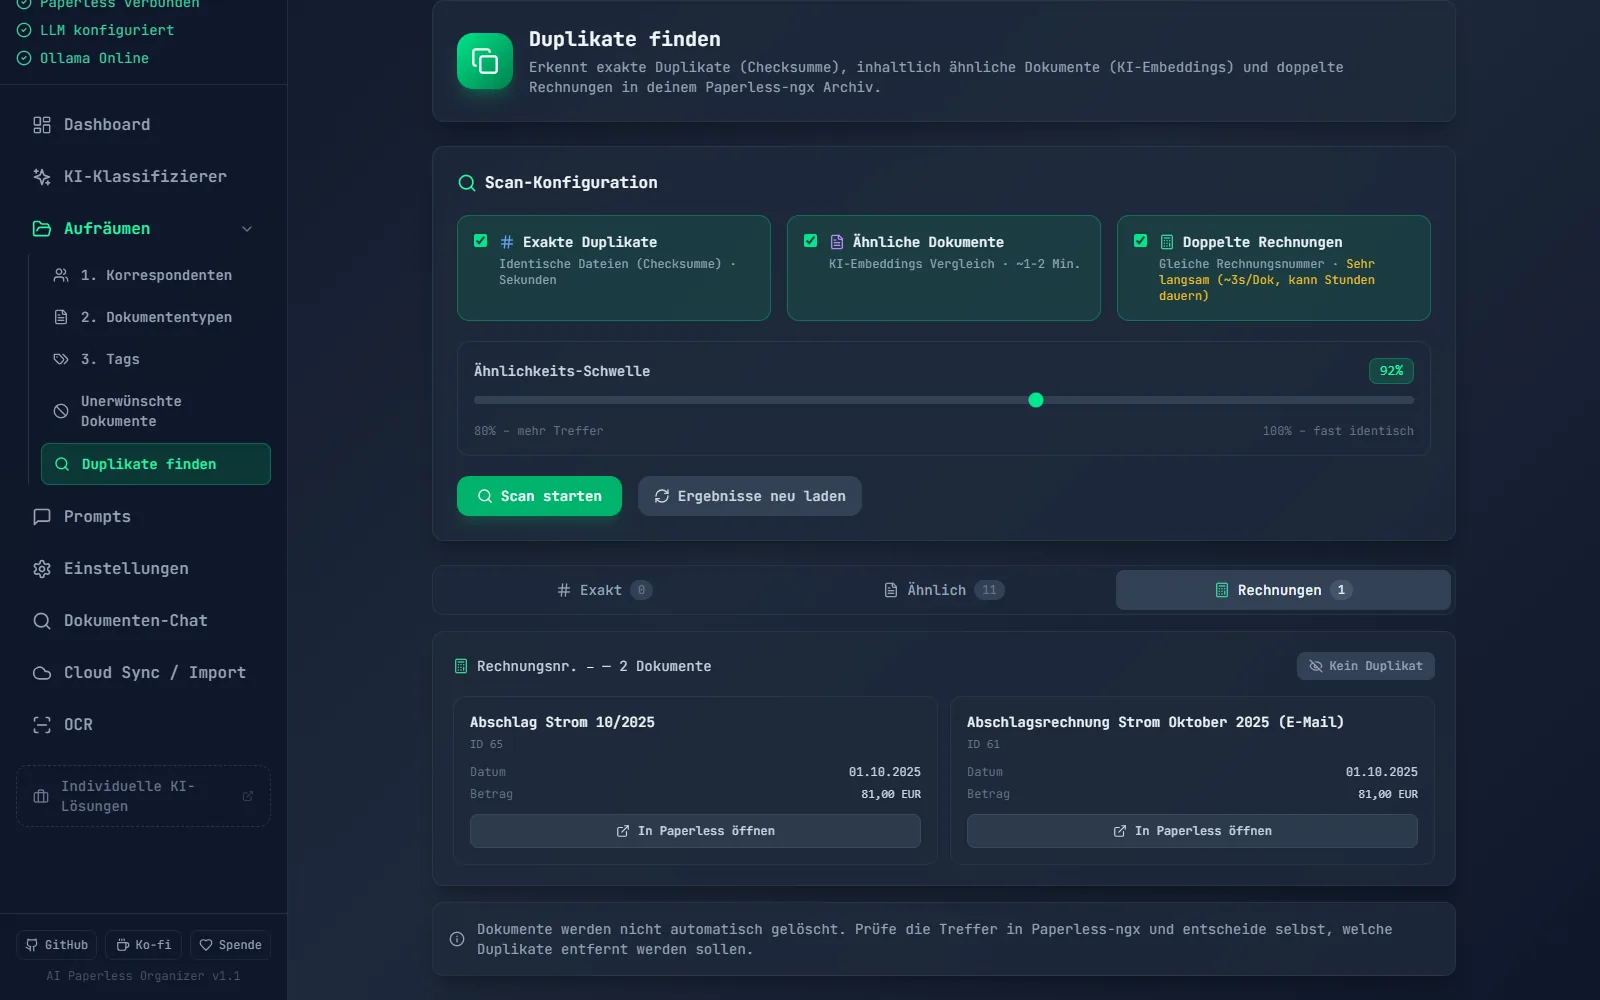
Task: Switch to the Ähnlich tab
Action: click(945, 590)
